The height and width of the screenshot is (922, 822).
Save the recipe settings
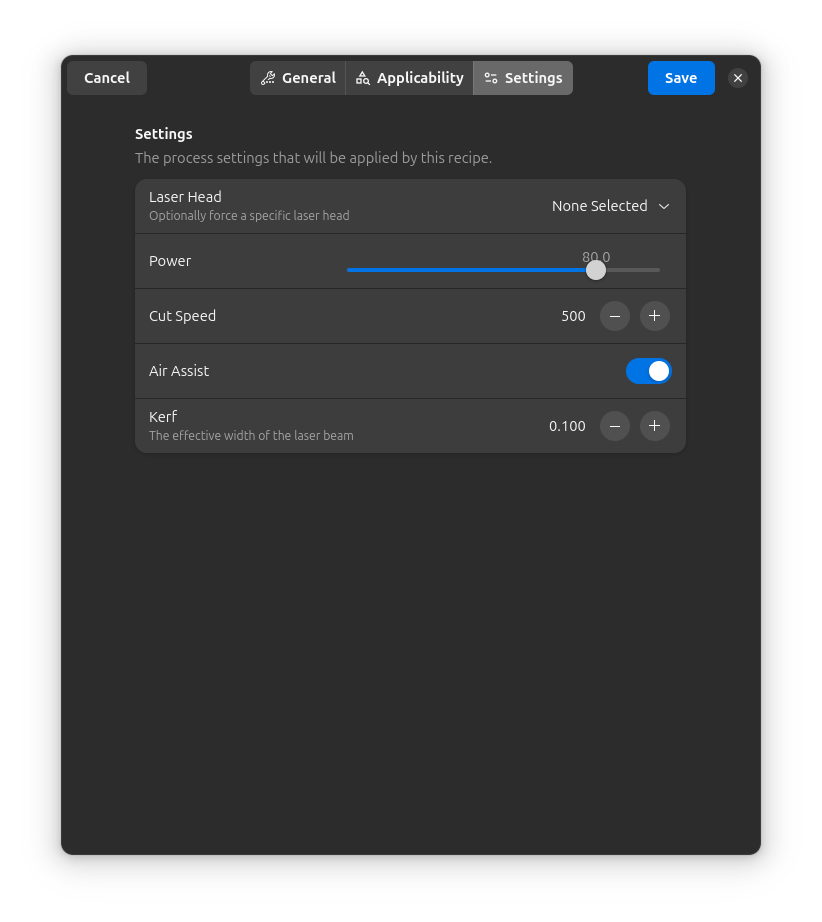[681, 77]
